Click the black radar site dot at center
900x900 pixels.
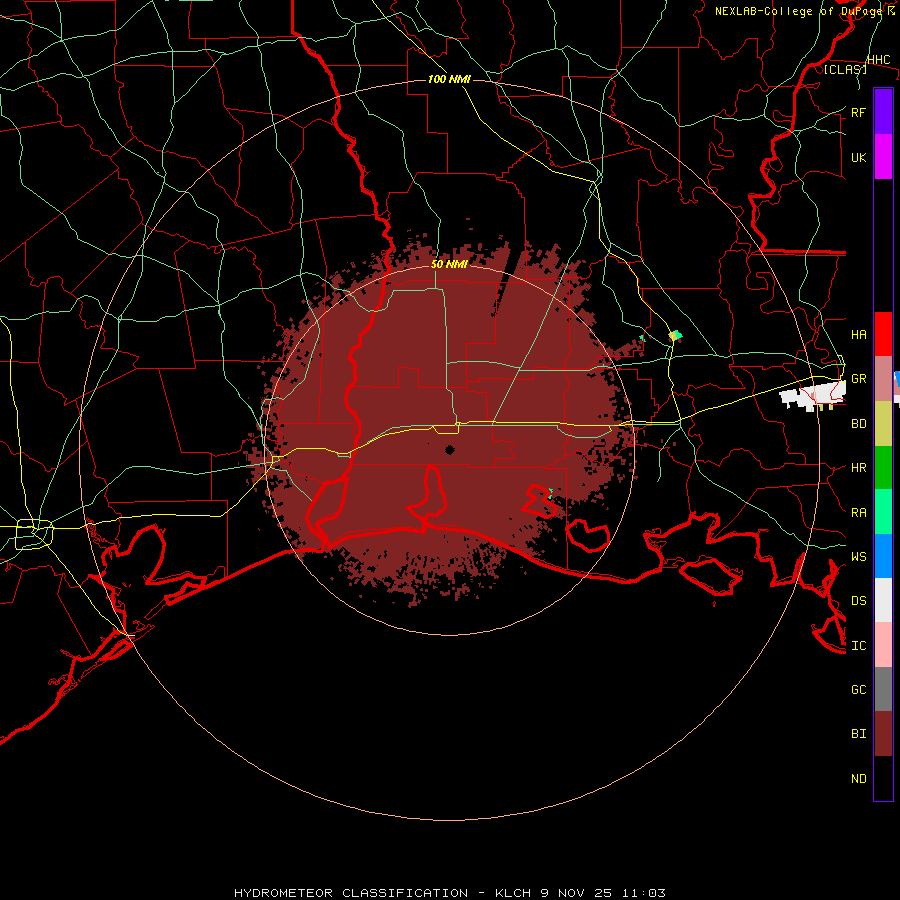point(450,450)
